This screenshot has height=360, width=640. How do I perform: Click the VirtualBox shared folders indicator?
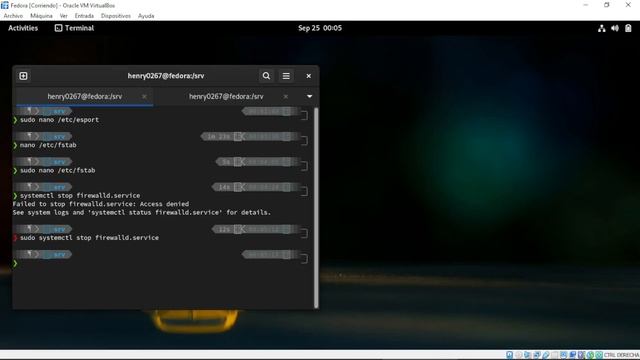[x=555, y=355]
